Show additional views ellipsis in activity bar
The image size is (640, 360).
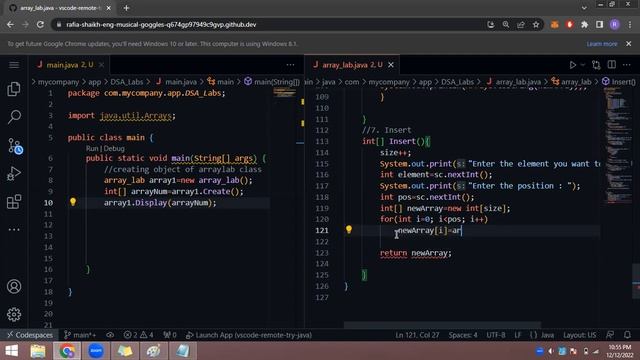(14, 230)
